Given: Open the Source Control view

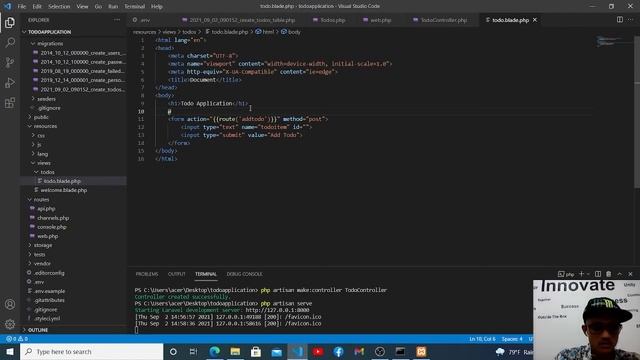Looking at the screenshot, I should click(10, 62).
